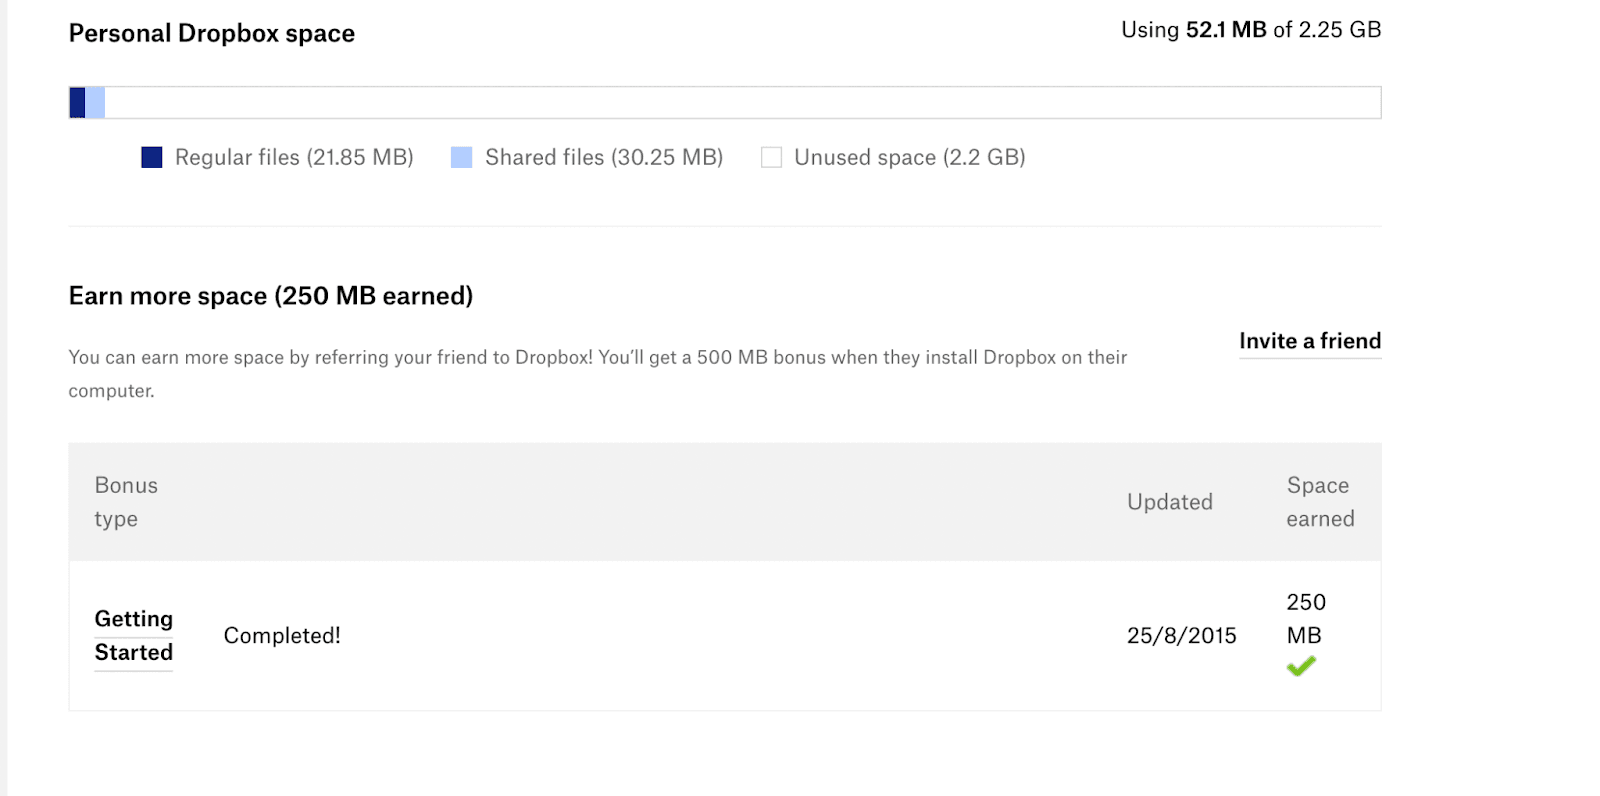This screenshot has width=1600, height=796.
Task: Click the 250 MB space earned value
Action: (x=1306, y=618)
